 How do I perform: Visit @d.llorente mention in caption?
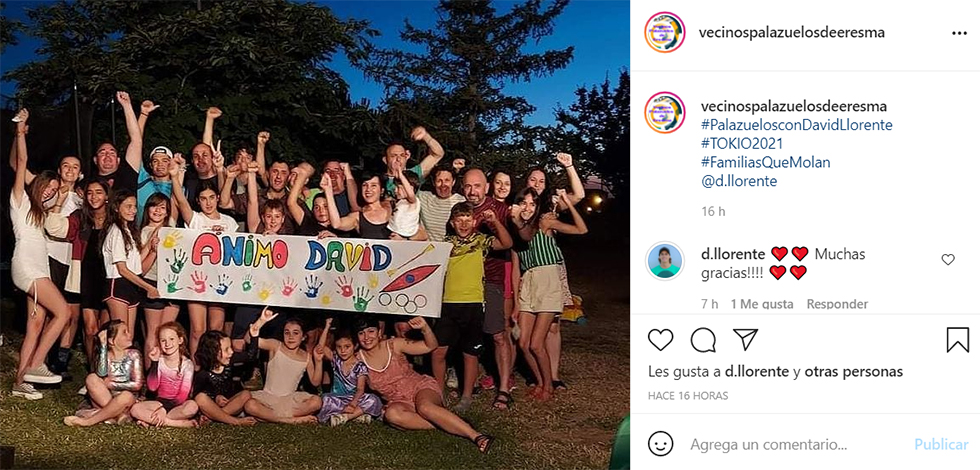click(x=739, y=181)
